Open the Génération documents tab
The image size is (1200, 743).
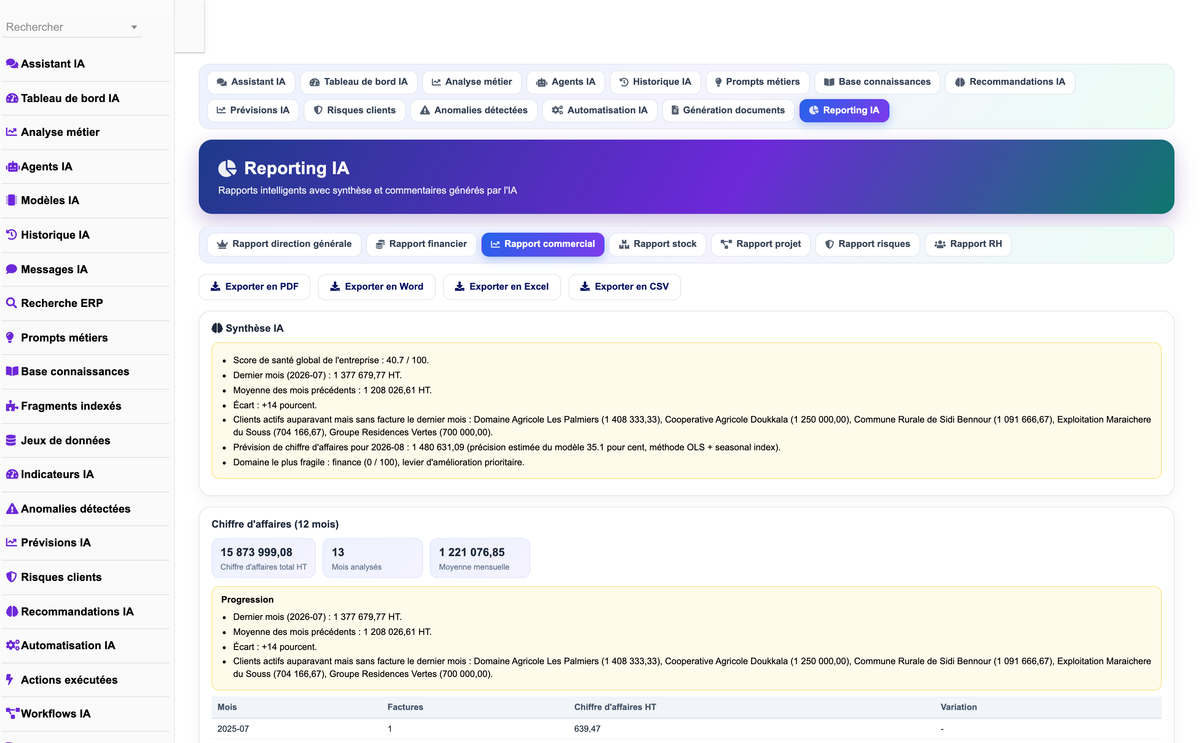(728, 110)
